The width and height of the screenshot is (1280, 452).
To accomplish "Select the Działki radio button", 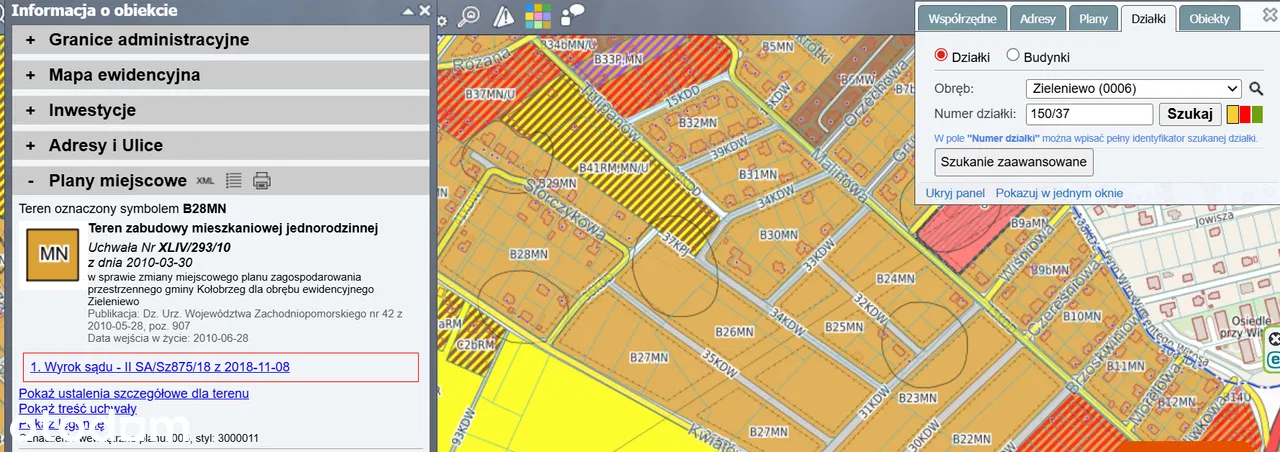I will [x=940, y=57].
